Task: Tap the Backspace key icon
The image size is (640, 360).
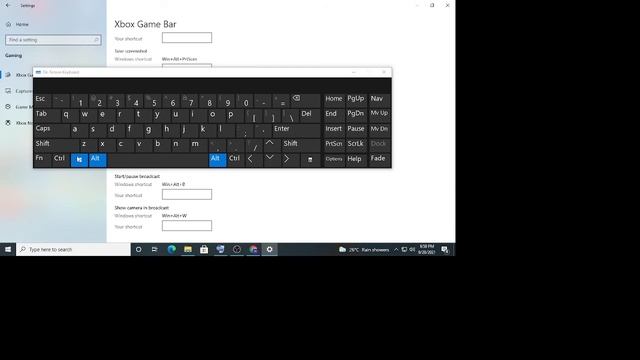Action: pyautogui.click(x=306, y=100)
